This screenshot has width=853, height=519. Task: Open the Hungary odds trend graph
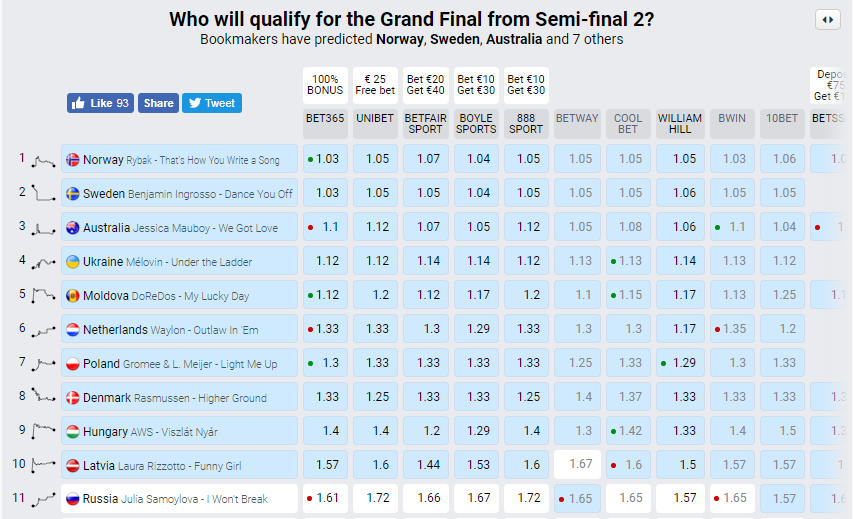click(43, 431)
